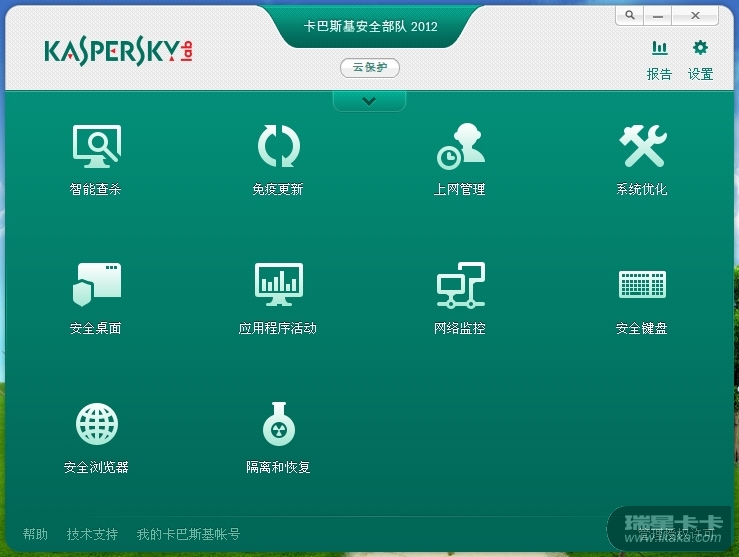Image resolution: width=739 pixels, height=557 pixels.
Task: Click the 应用程序活动 text label
Action: click(x=278, y=328)
